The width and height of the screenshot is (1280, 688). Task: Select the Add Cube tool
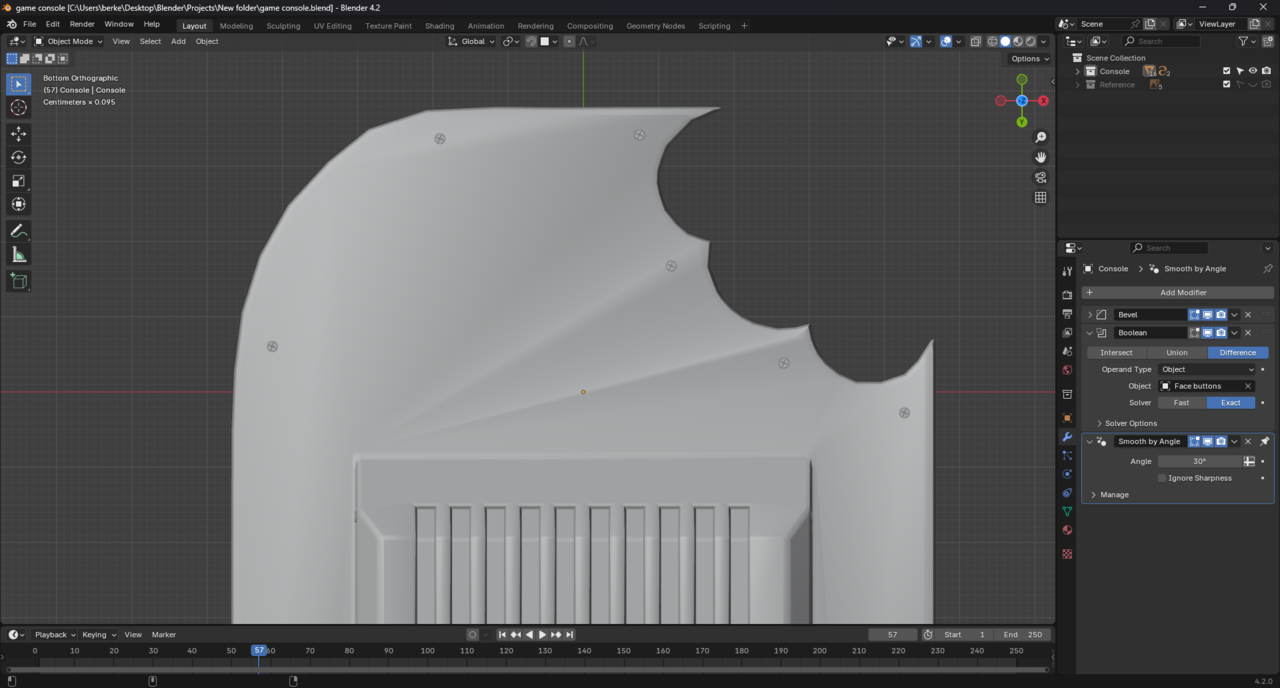coord(18,281)
